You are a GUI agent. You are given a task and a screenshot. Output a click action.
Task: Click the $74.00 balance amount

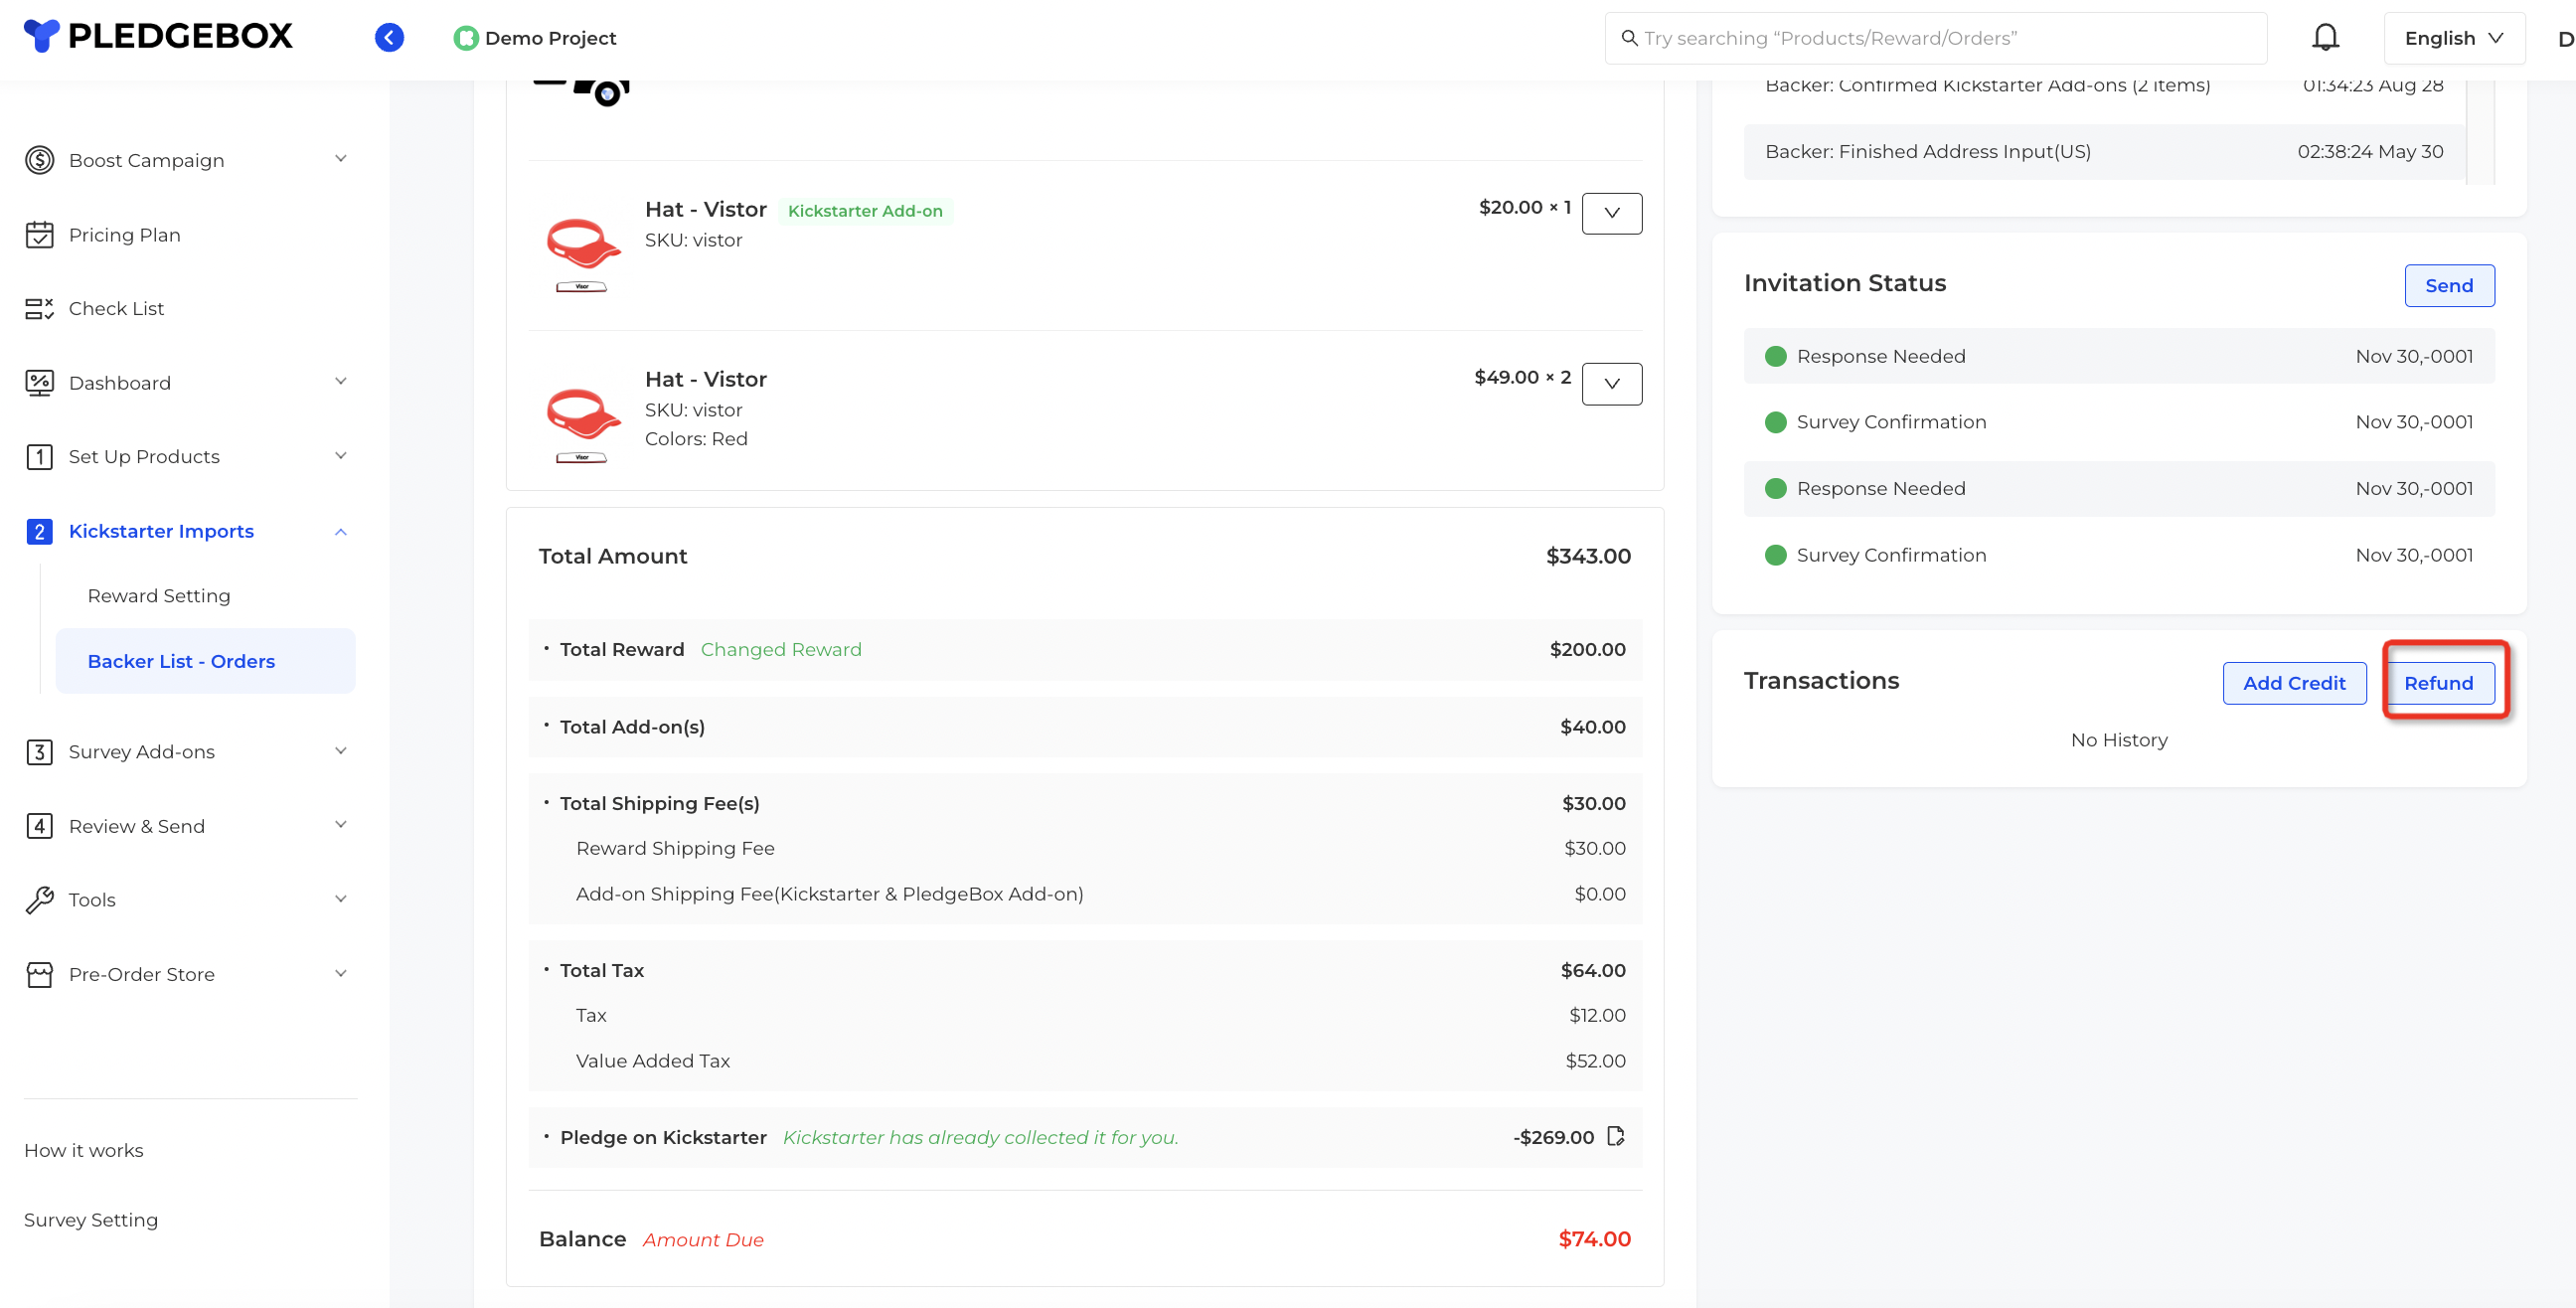point(1594,1239)
